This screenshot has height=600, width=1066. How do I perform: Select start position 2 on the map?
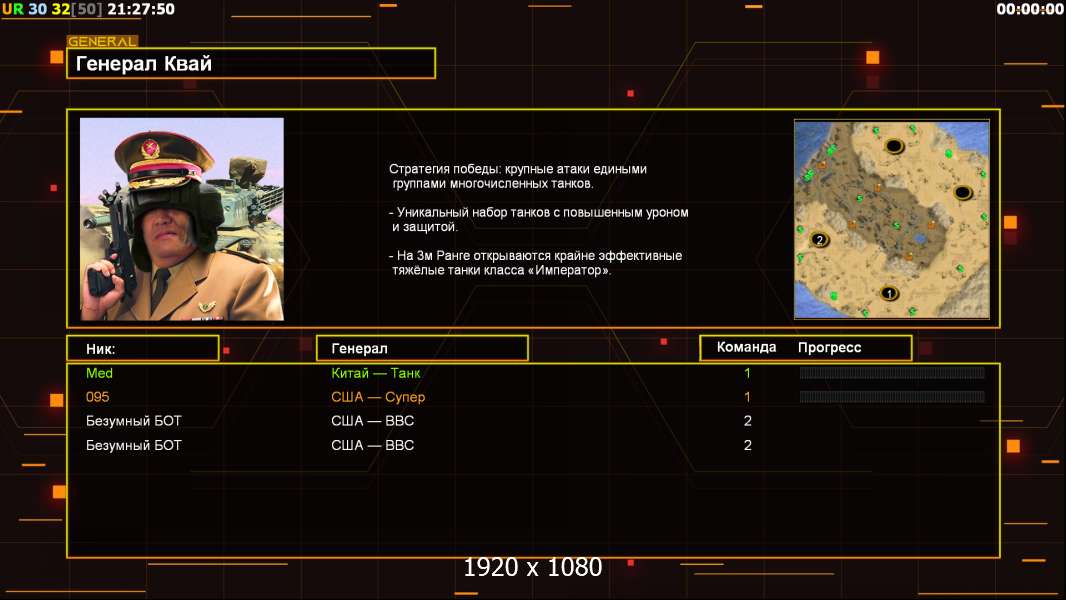tap(819, 239)
